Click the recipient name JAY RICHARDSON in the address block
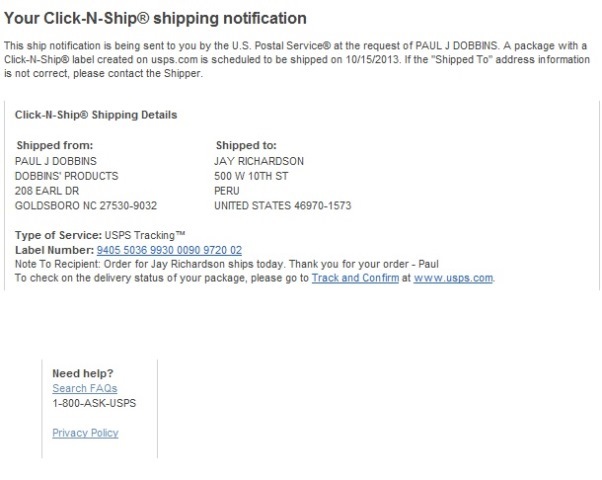 click(259, 161)
